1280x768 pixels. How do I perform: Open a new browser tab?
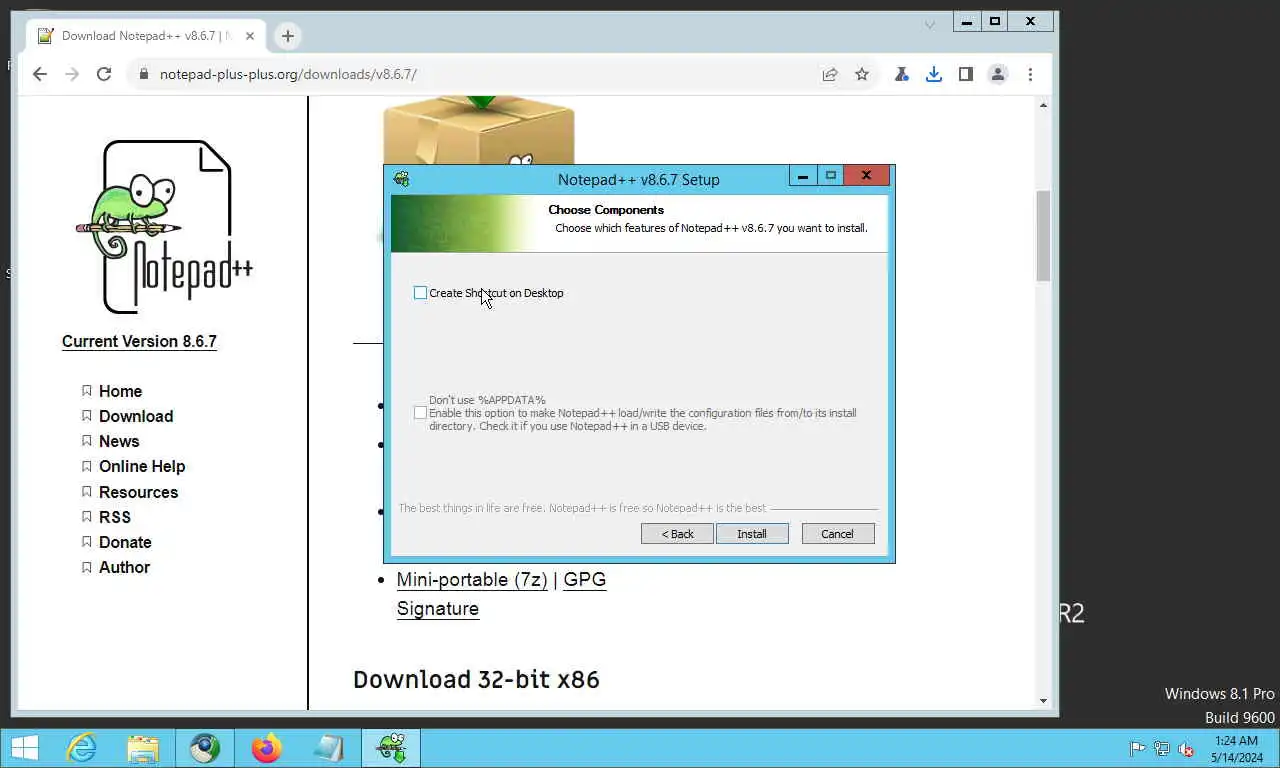pos(287,36)
